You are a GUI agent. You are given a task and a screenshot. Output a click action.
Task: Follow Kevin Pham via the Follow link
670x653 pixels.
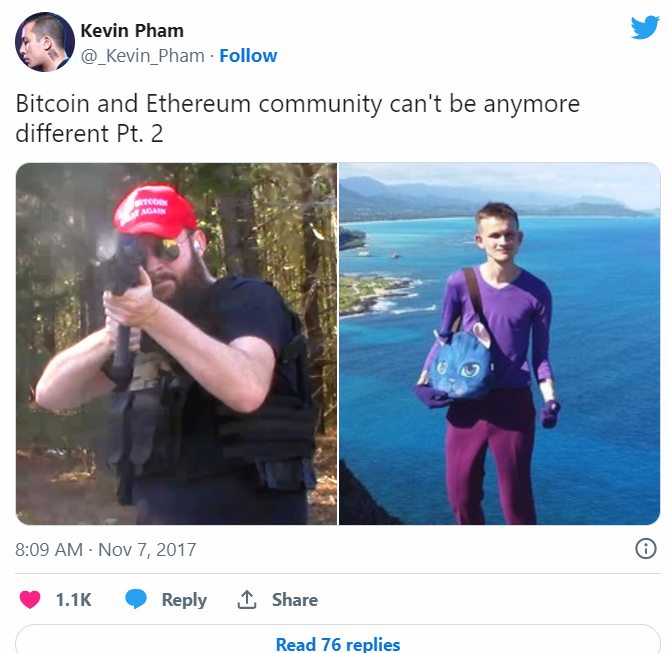(x=248, y=56)
